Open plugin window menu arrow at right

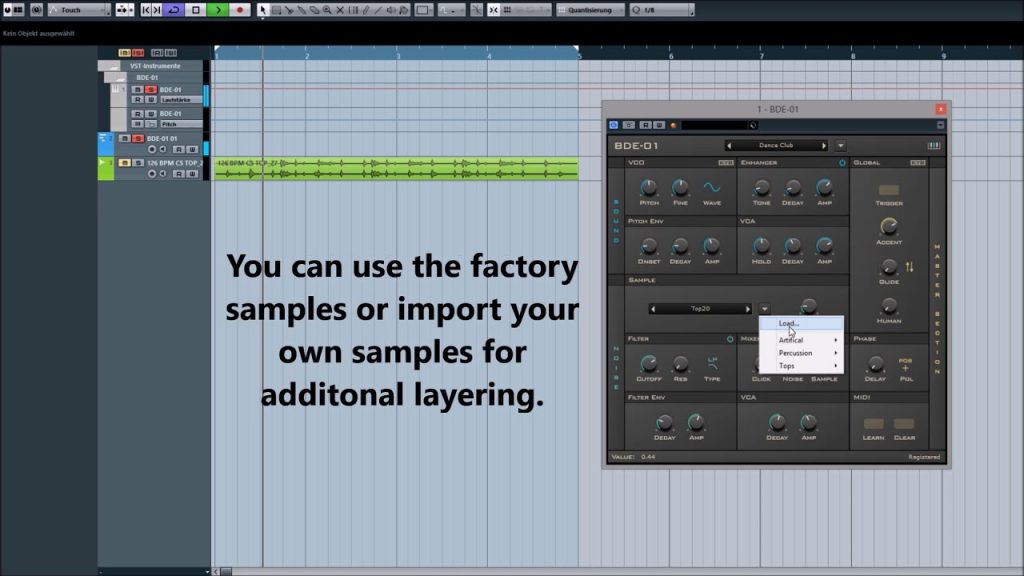tap(940, 125)
